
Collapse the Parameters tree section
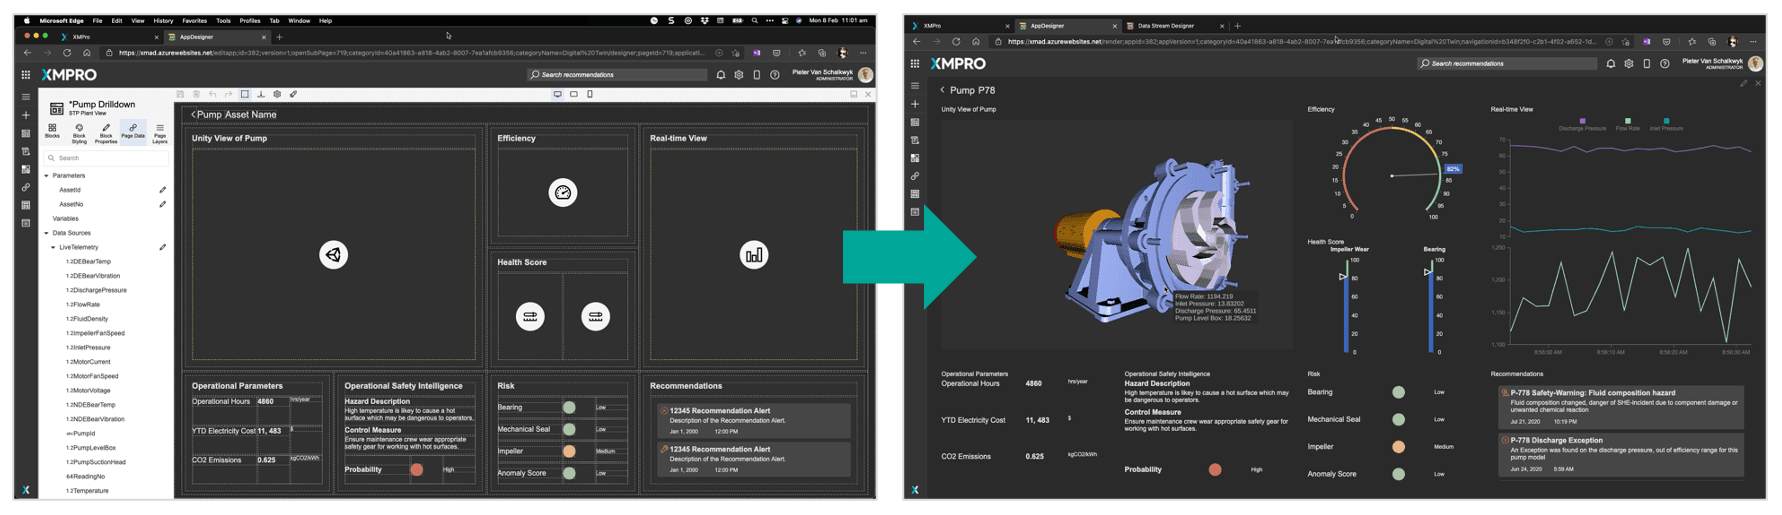(x=46, y=176)
